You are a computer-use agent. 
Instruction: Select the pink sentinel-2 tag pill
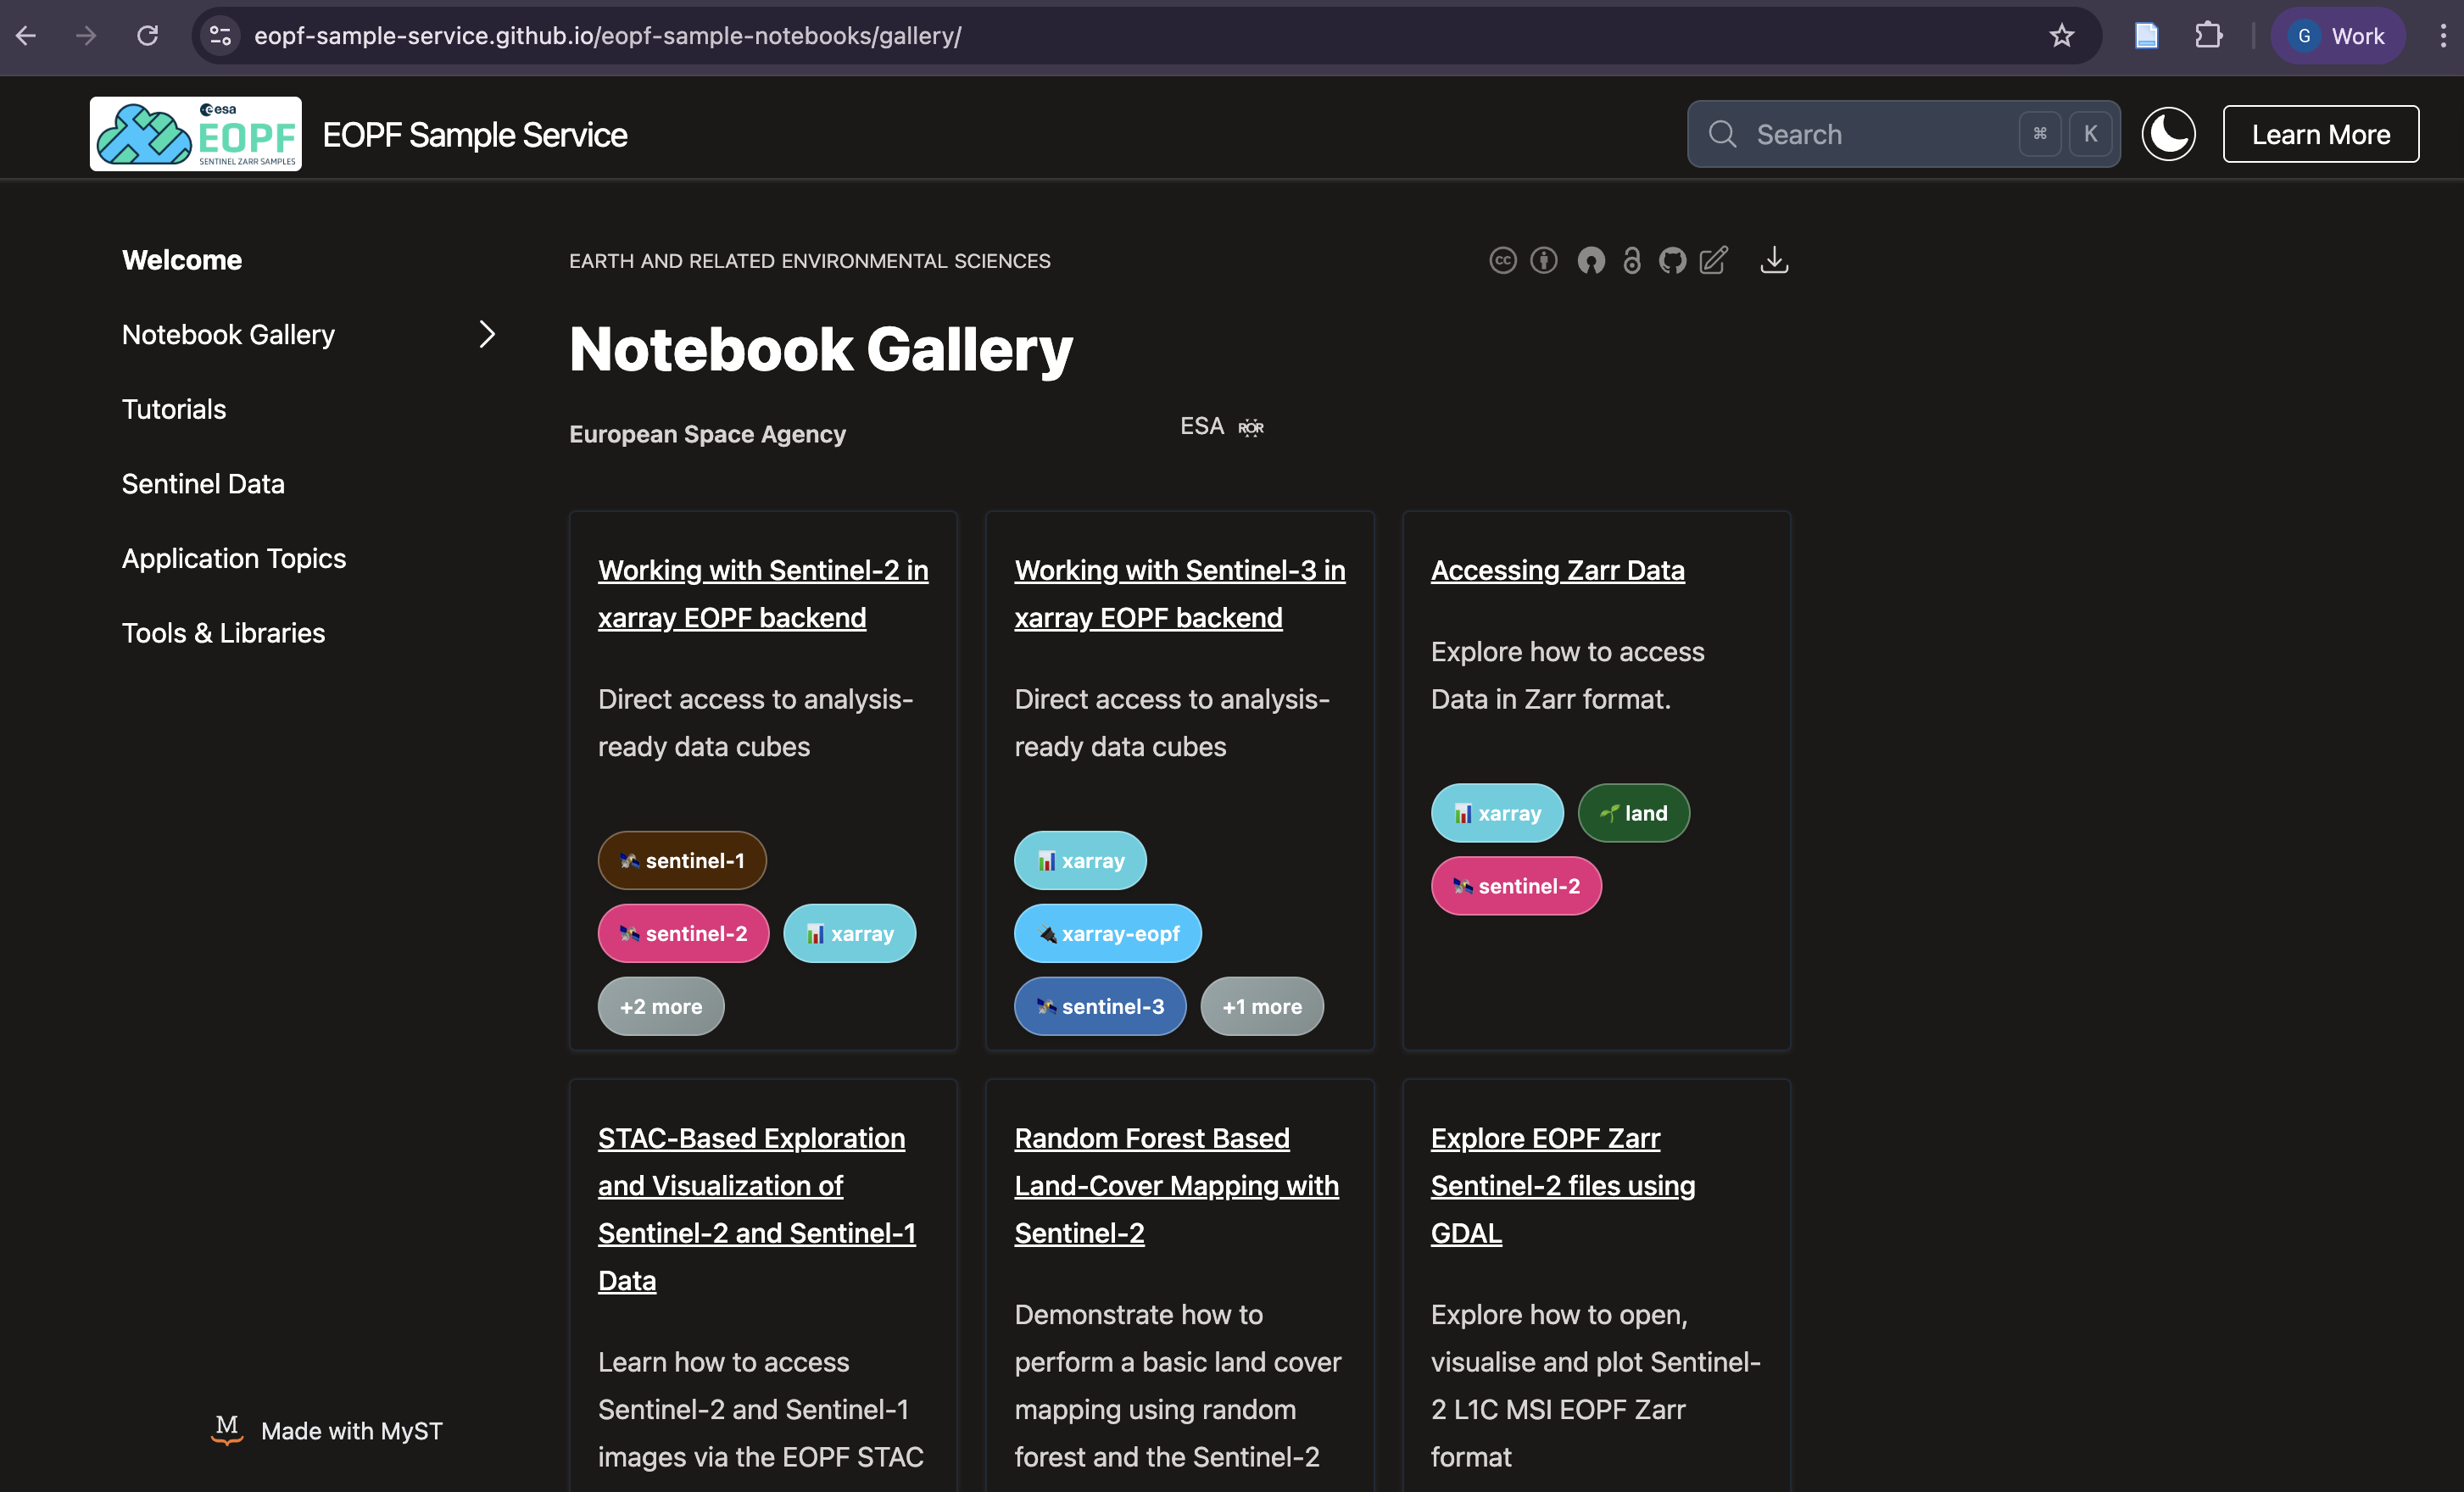click(x=683, y=933)
